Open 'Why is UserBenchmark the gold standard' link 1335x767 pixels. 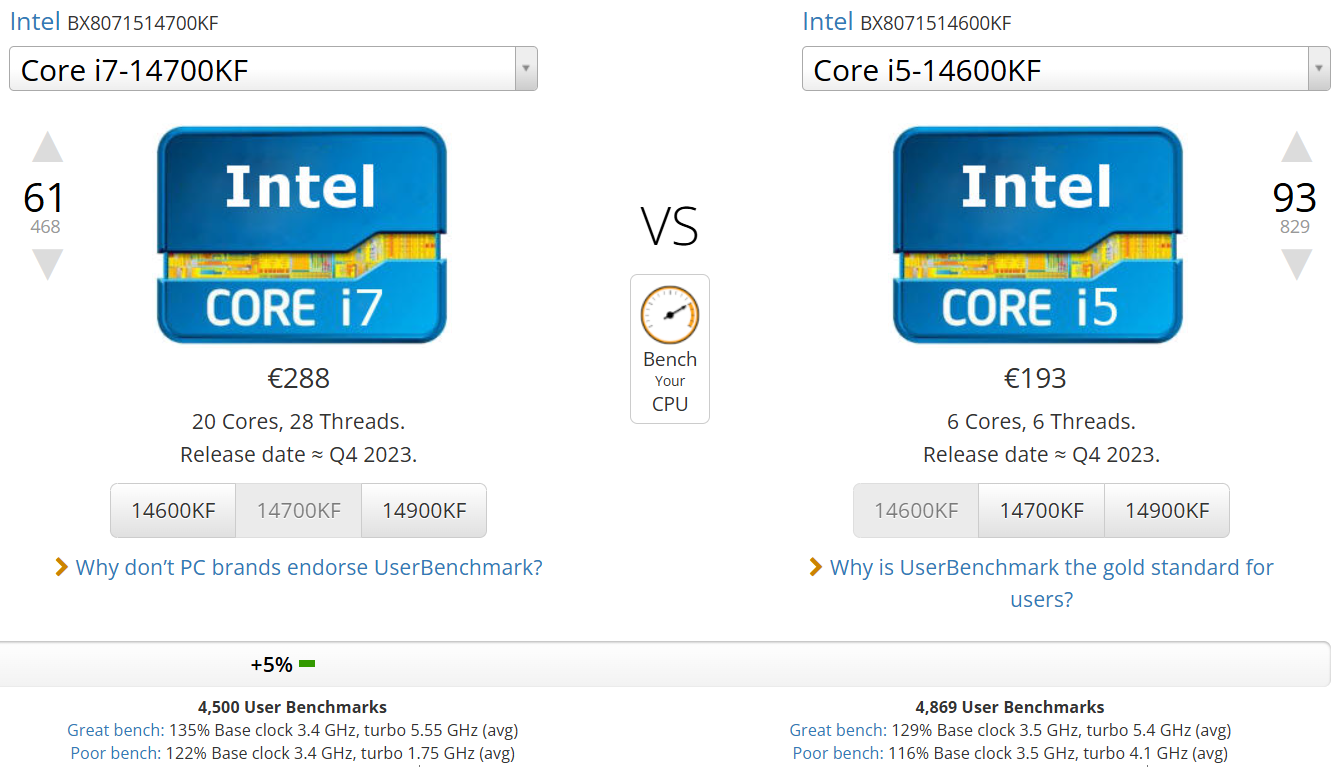1051,568
